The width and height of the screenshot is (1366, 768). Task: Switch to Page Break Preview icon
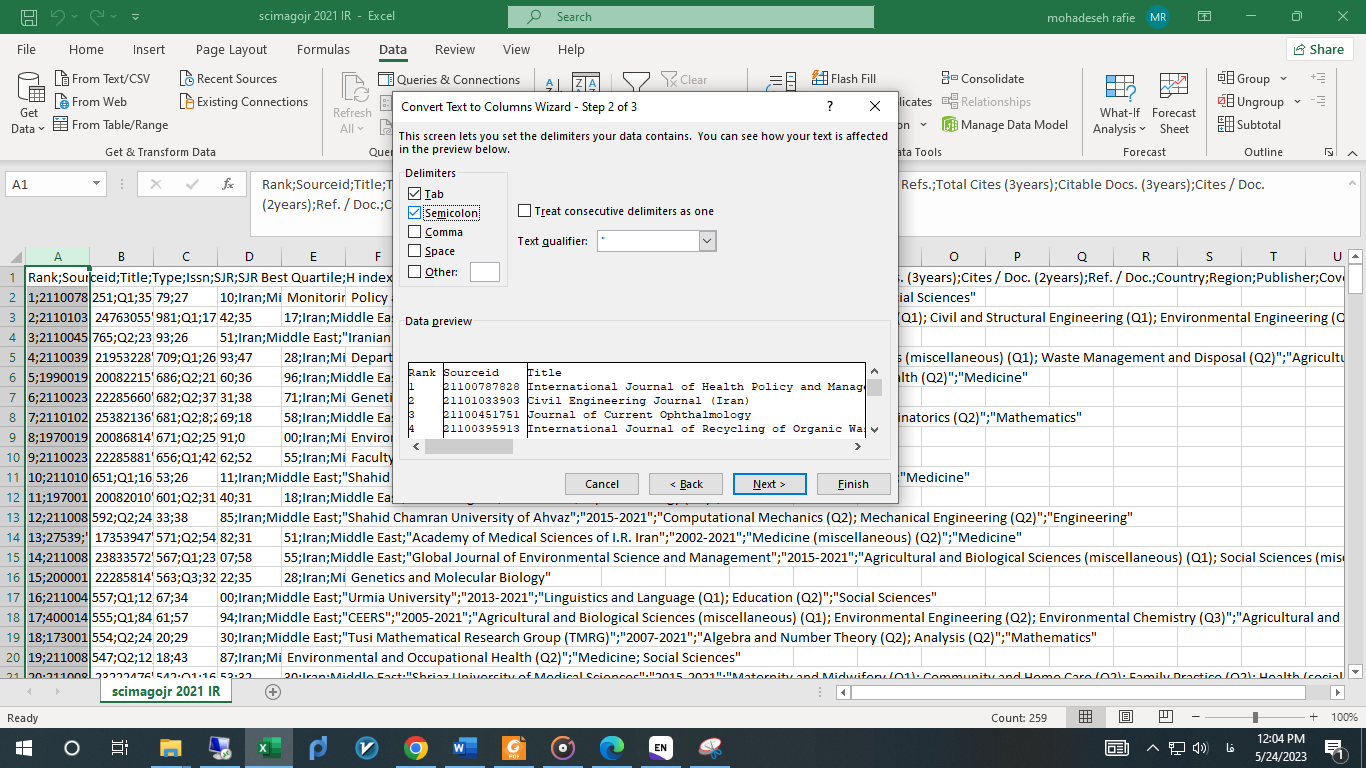click(1165, 717)
